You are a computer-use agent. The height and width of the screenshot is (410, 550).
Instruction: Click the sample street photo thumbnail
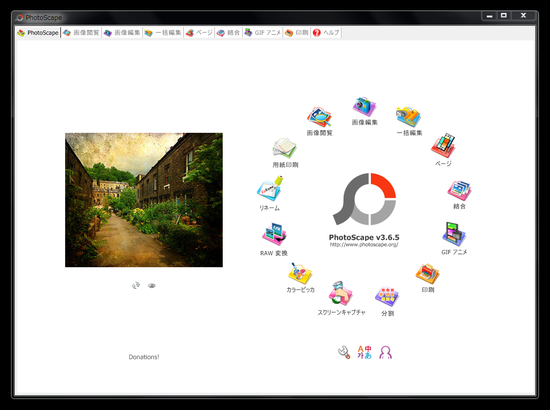tap(144, 200)
